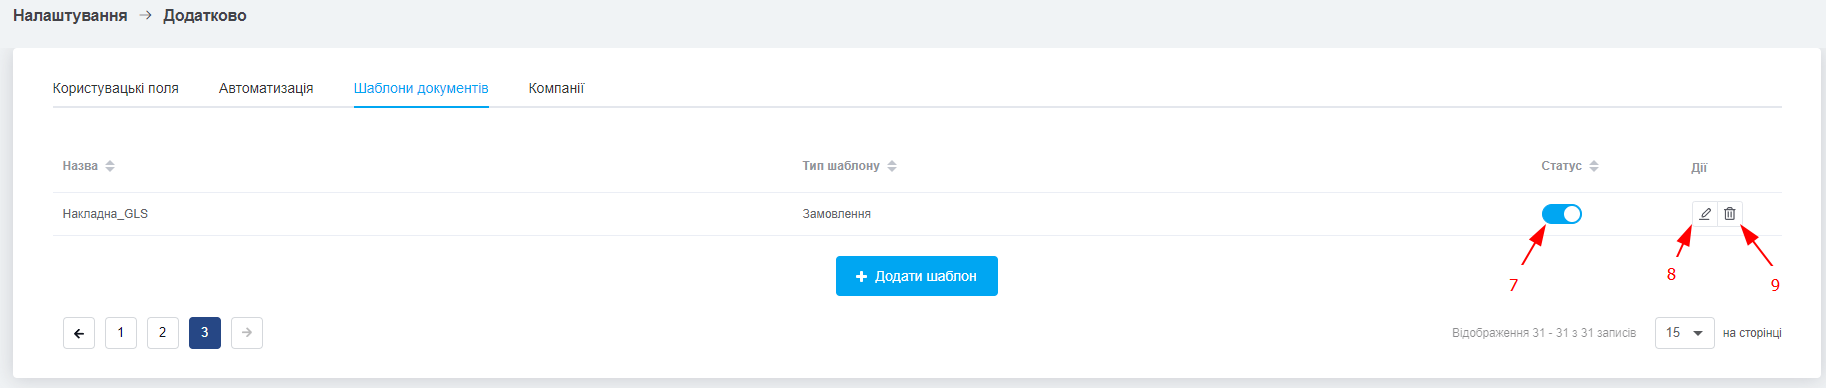Toggle status switch for Накладна_GLS
This screenshot has height=388, width=1826.
(x=1561, y=214)
